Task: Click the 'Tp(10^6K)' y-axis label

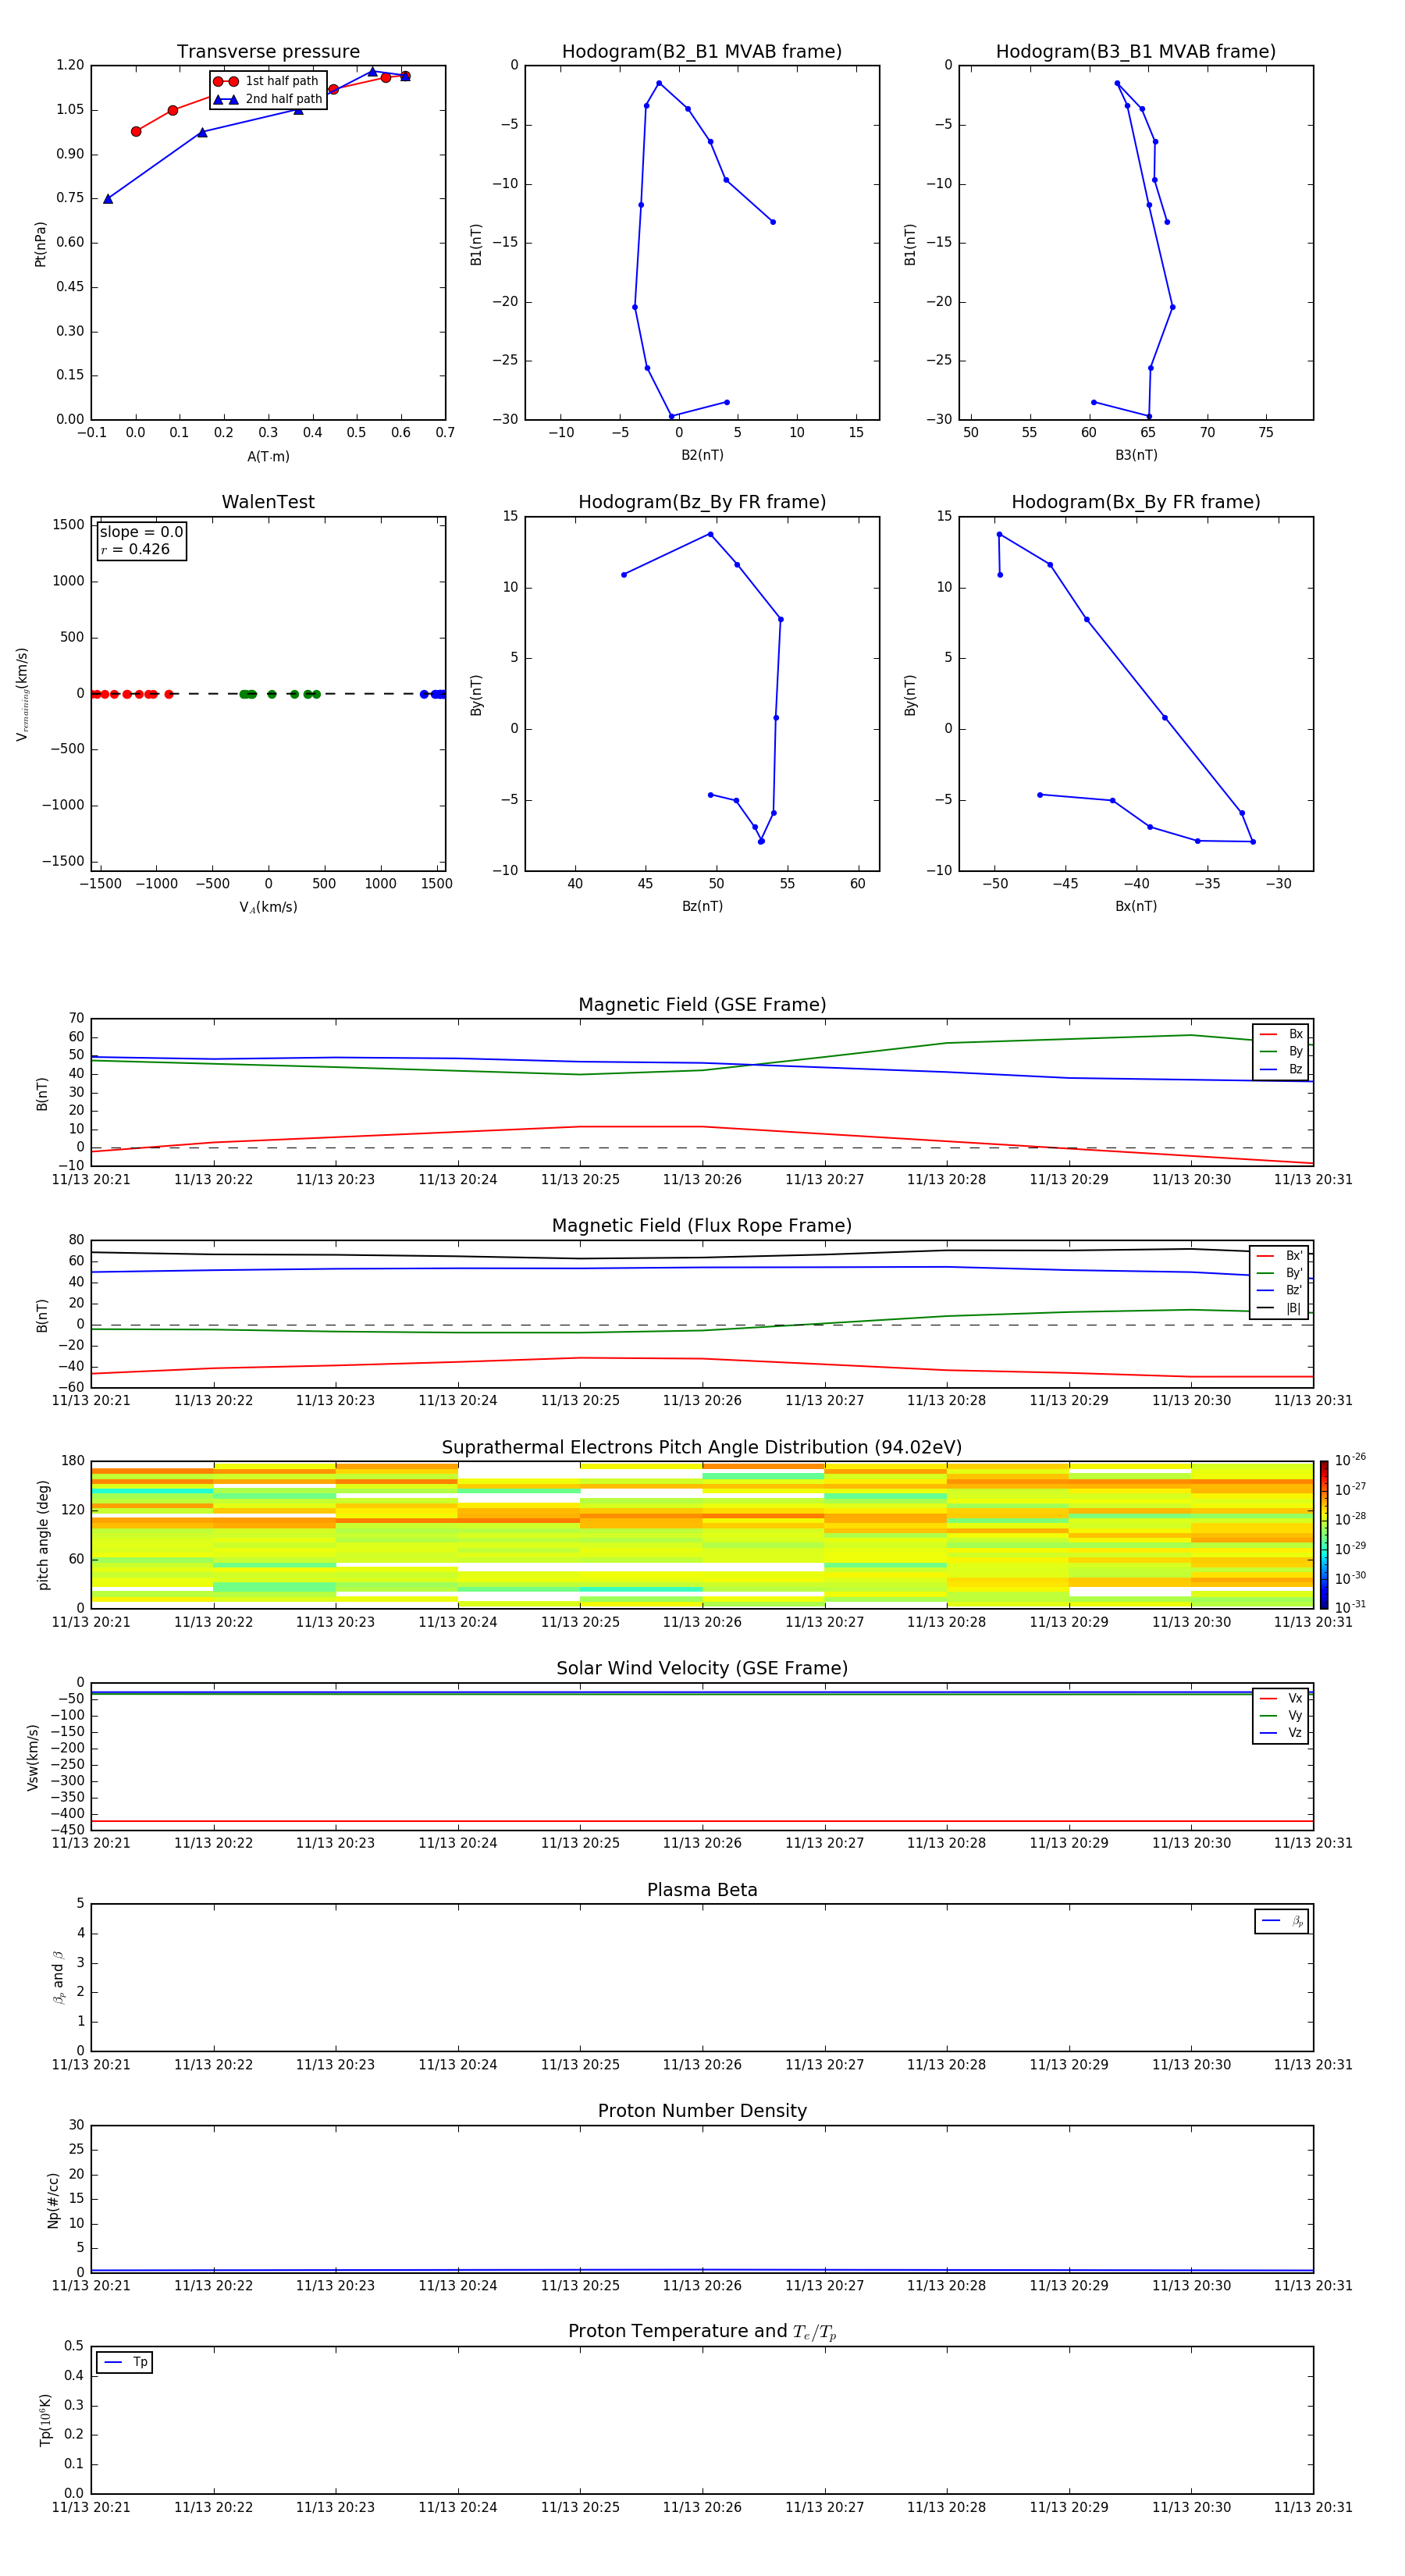Action: click(45, 2420)
